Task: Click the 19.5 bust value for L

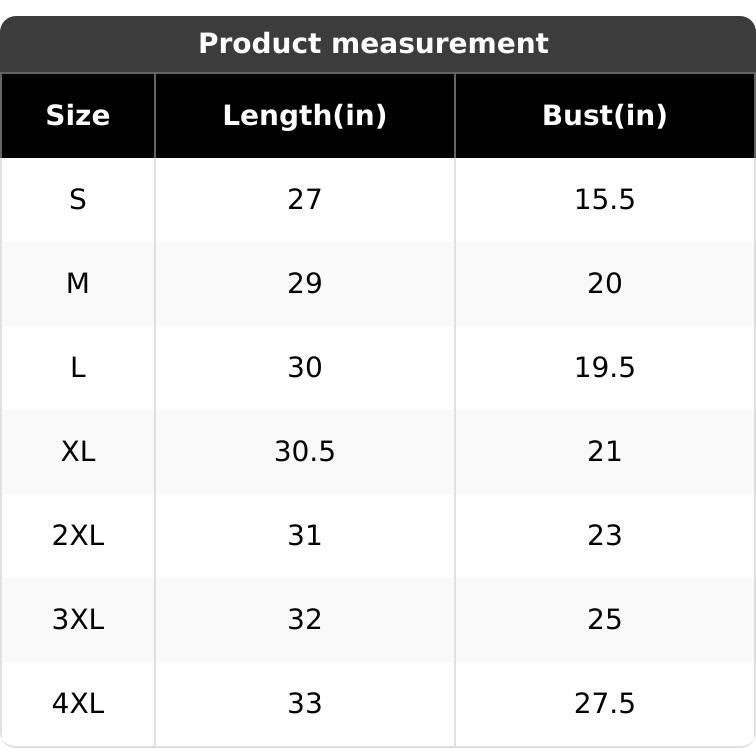Action: pyautogui.click(x=604, y=368)
